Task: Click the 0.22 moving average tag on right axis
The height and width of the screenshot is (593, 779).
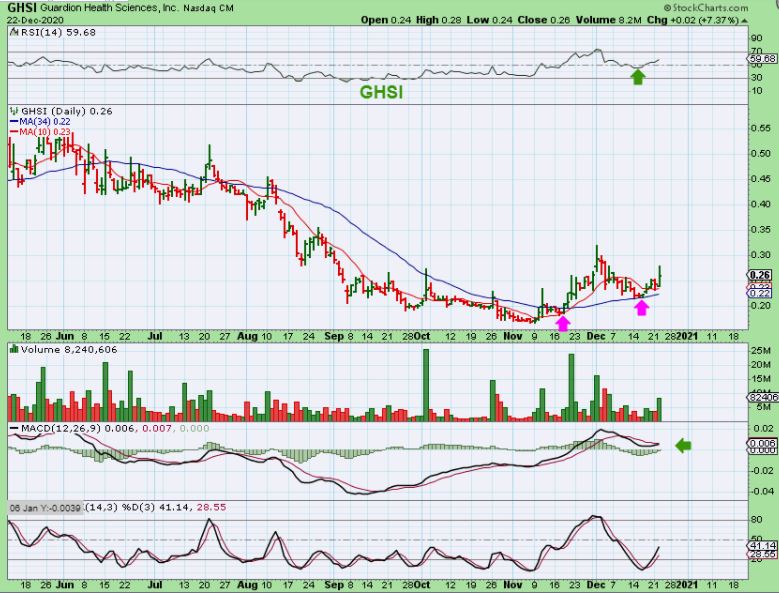Action: point(760,294)
